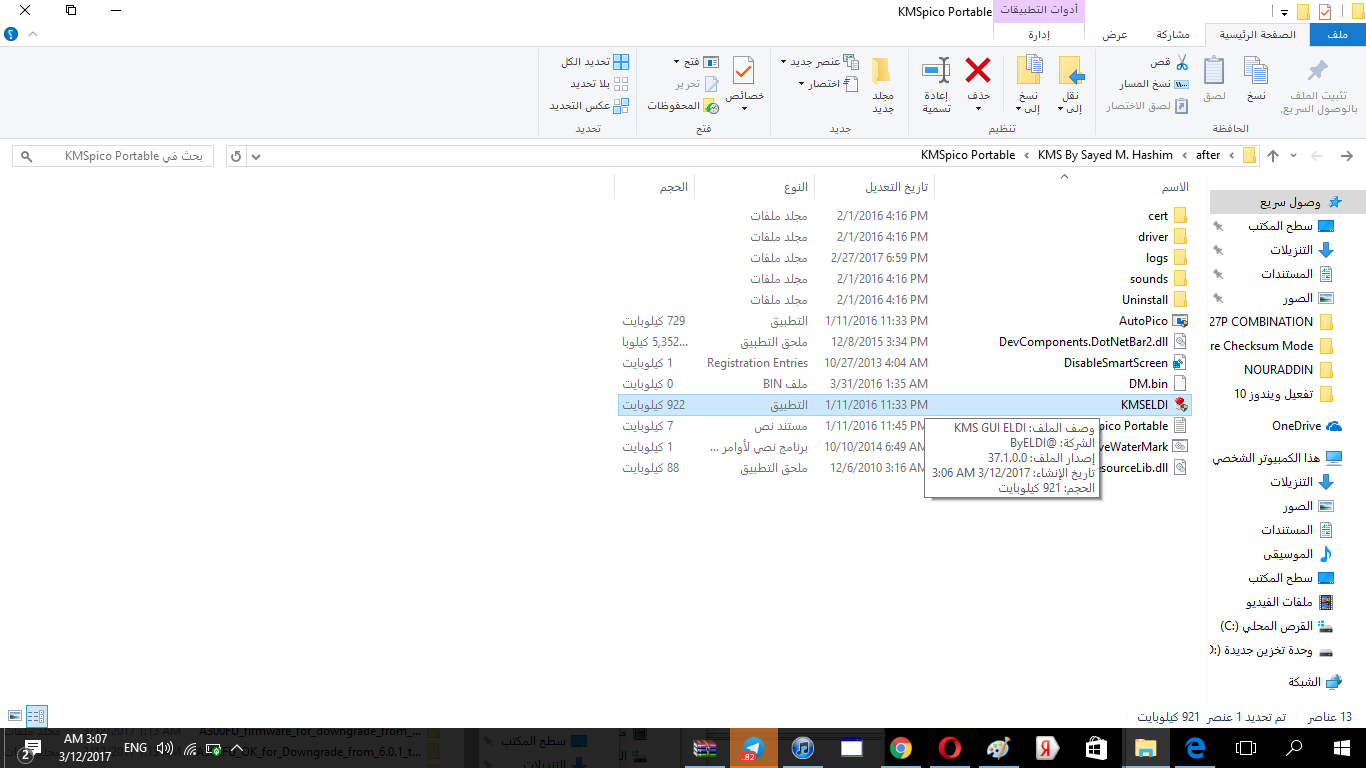The height and width of the screenshot is (768, 1366).
Task: Switch to the View (عرض) tab
Action: coord(1115,34)
